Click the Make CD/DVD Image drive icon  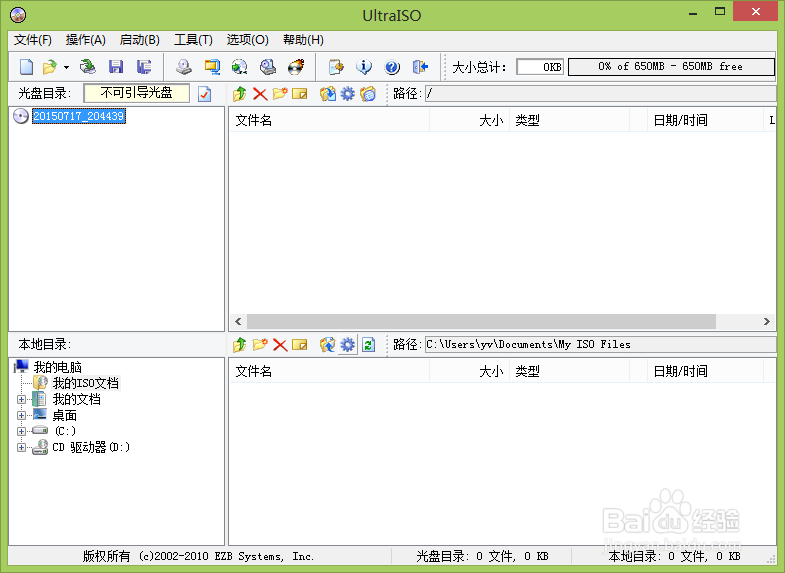click(x=184, y=67)
